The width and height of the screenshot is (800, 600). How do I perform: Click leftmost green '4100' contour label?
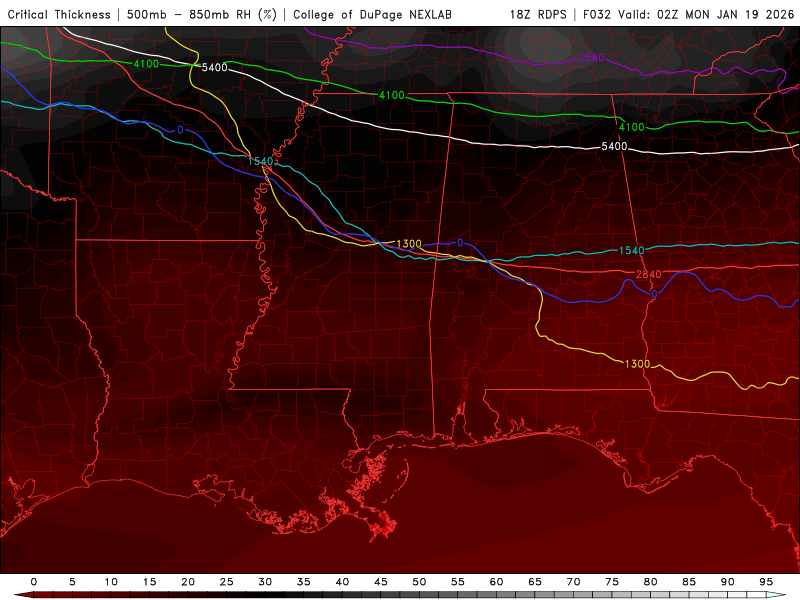(x=146, y=64)
